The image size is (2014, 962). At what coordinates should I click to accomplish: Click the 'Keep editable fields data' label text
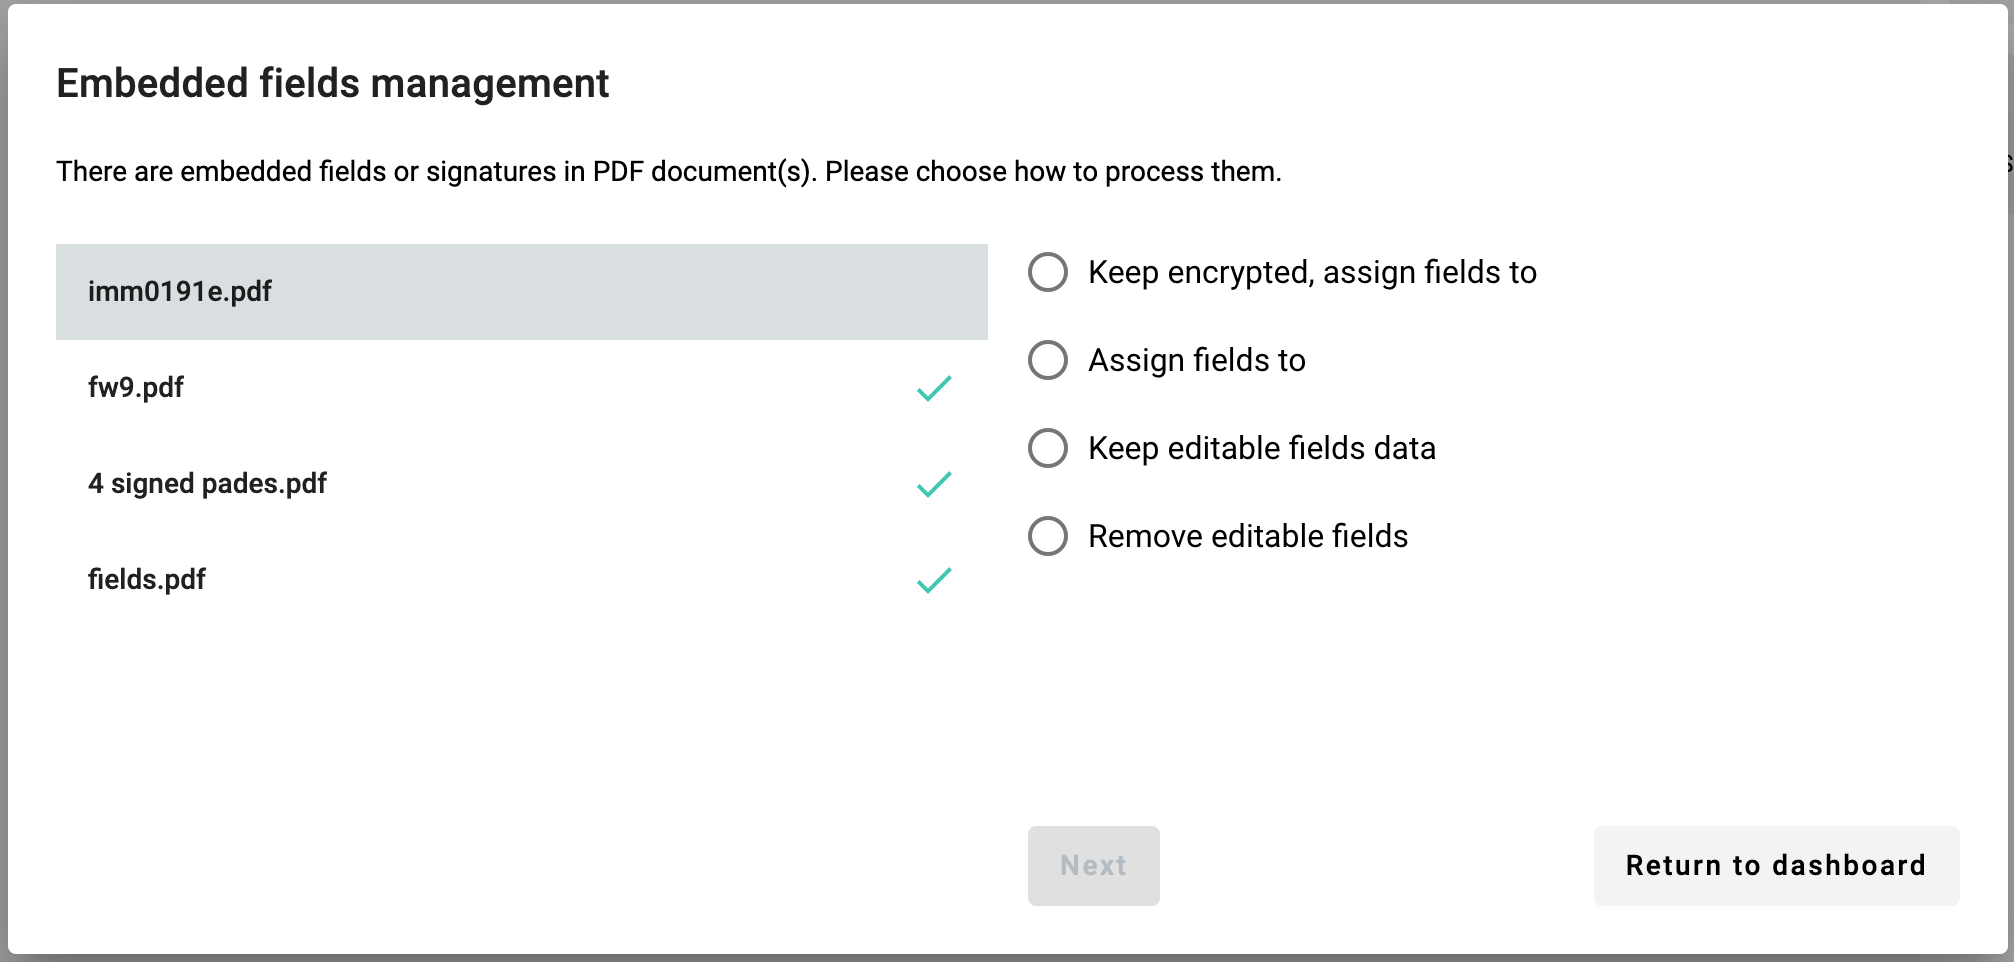coord(1262,448)
